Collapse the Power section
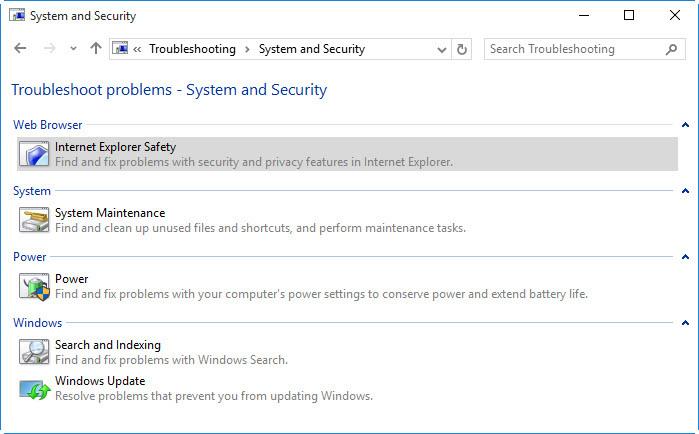This screenshot has height=434, width=699. 685,257
